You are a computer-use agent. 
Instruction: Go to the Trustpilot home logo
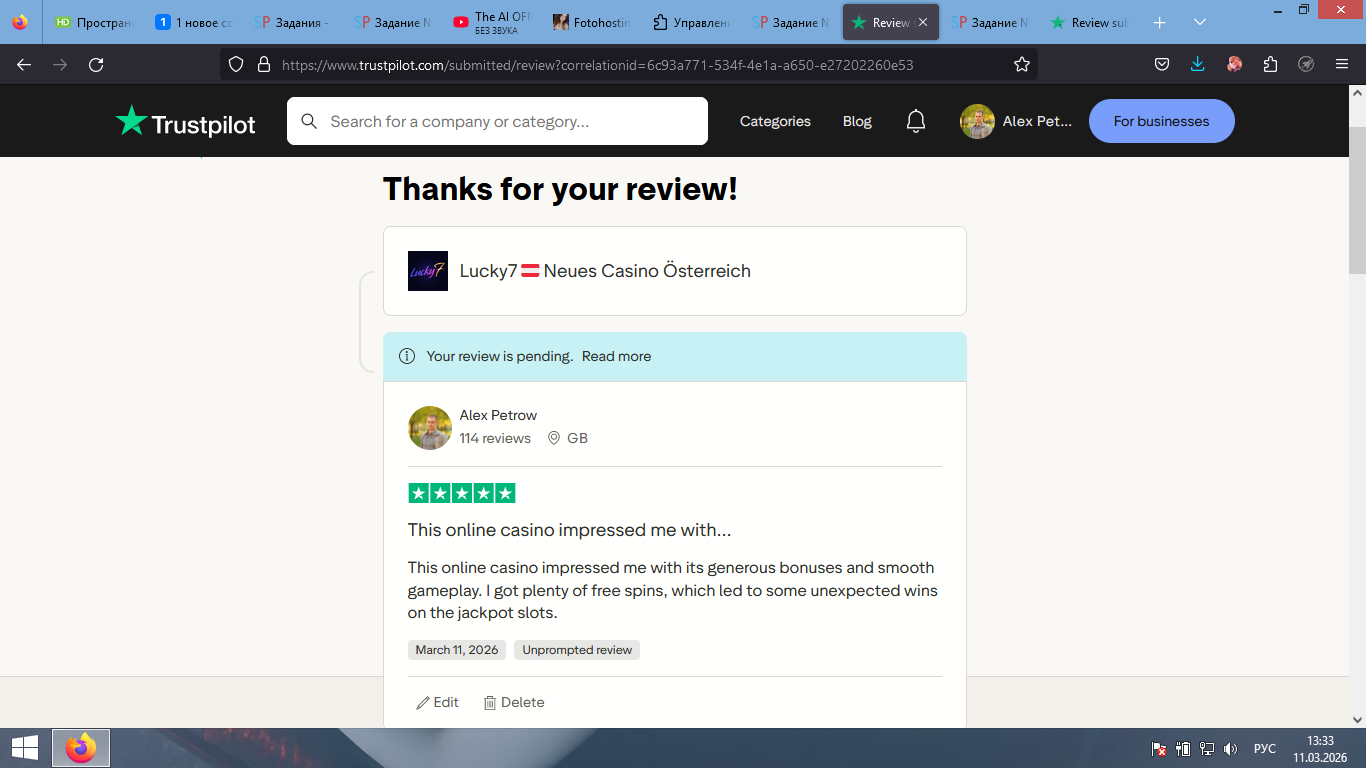[x=186, y=121]
